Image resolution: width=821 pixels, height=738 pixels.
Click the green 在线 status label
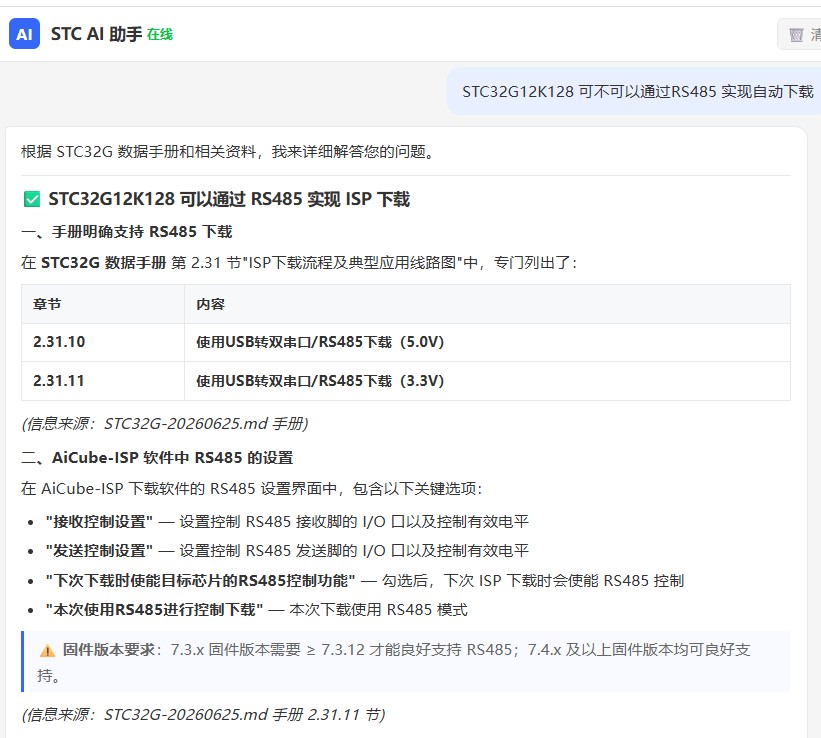(160, 35)
